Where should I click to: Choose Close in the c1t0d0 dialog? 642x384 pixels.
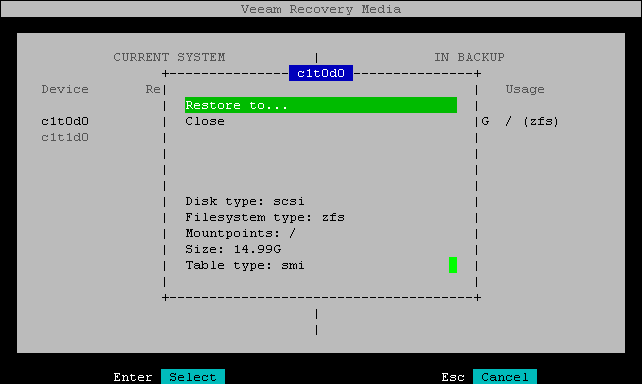coord(205,122)
